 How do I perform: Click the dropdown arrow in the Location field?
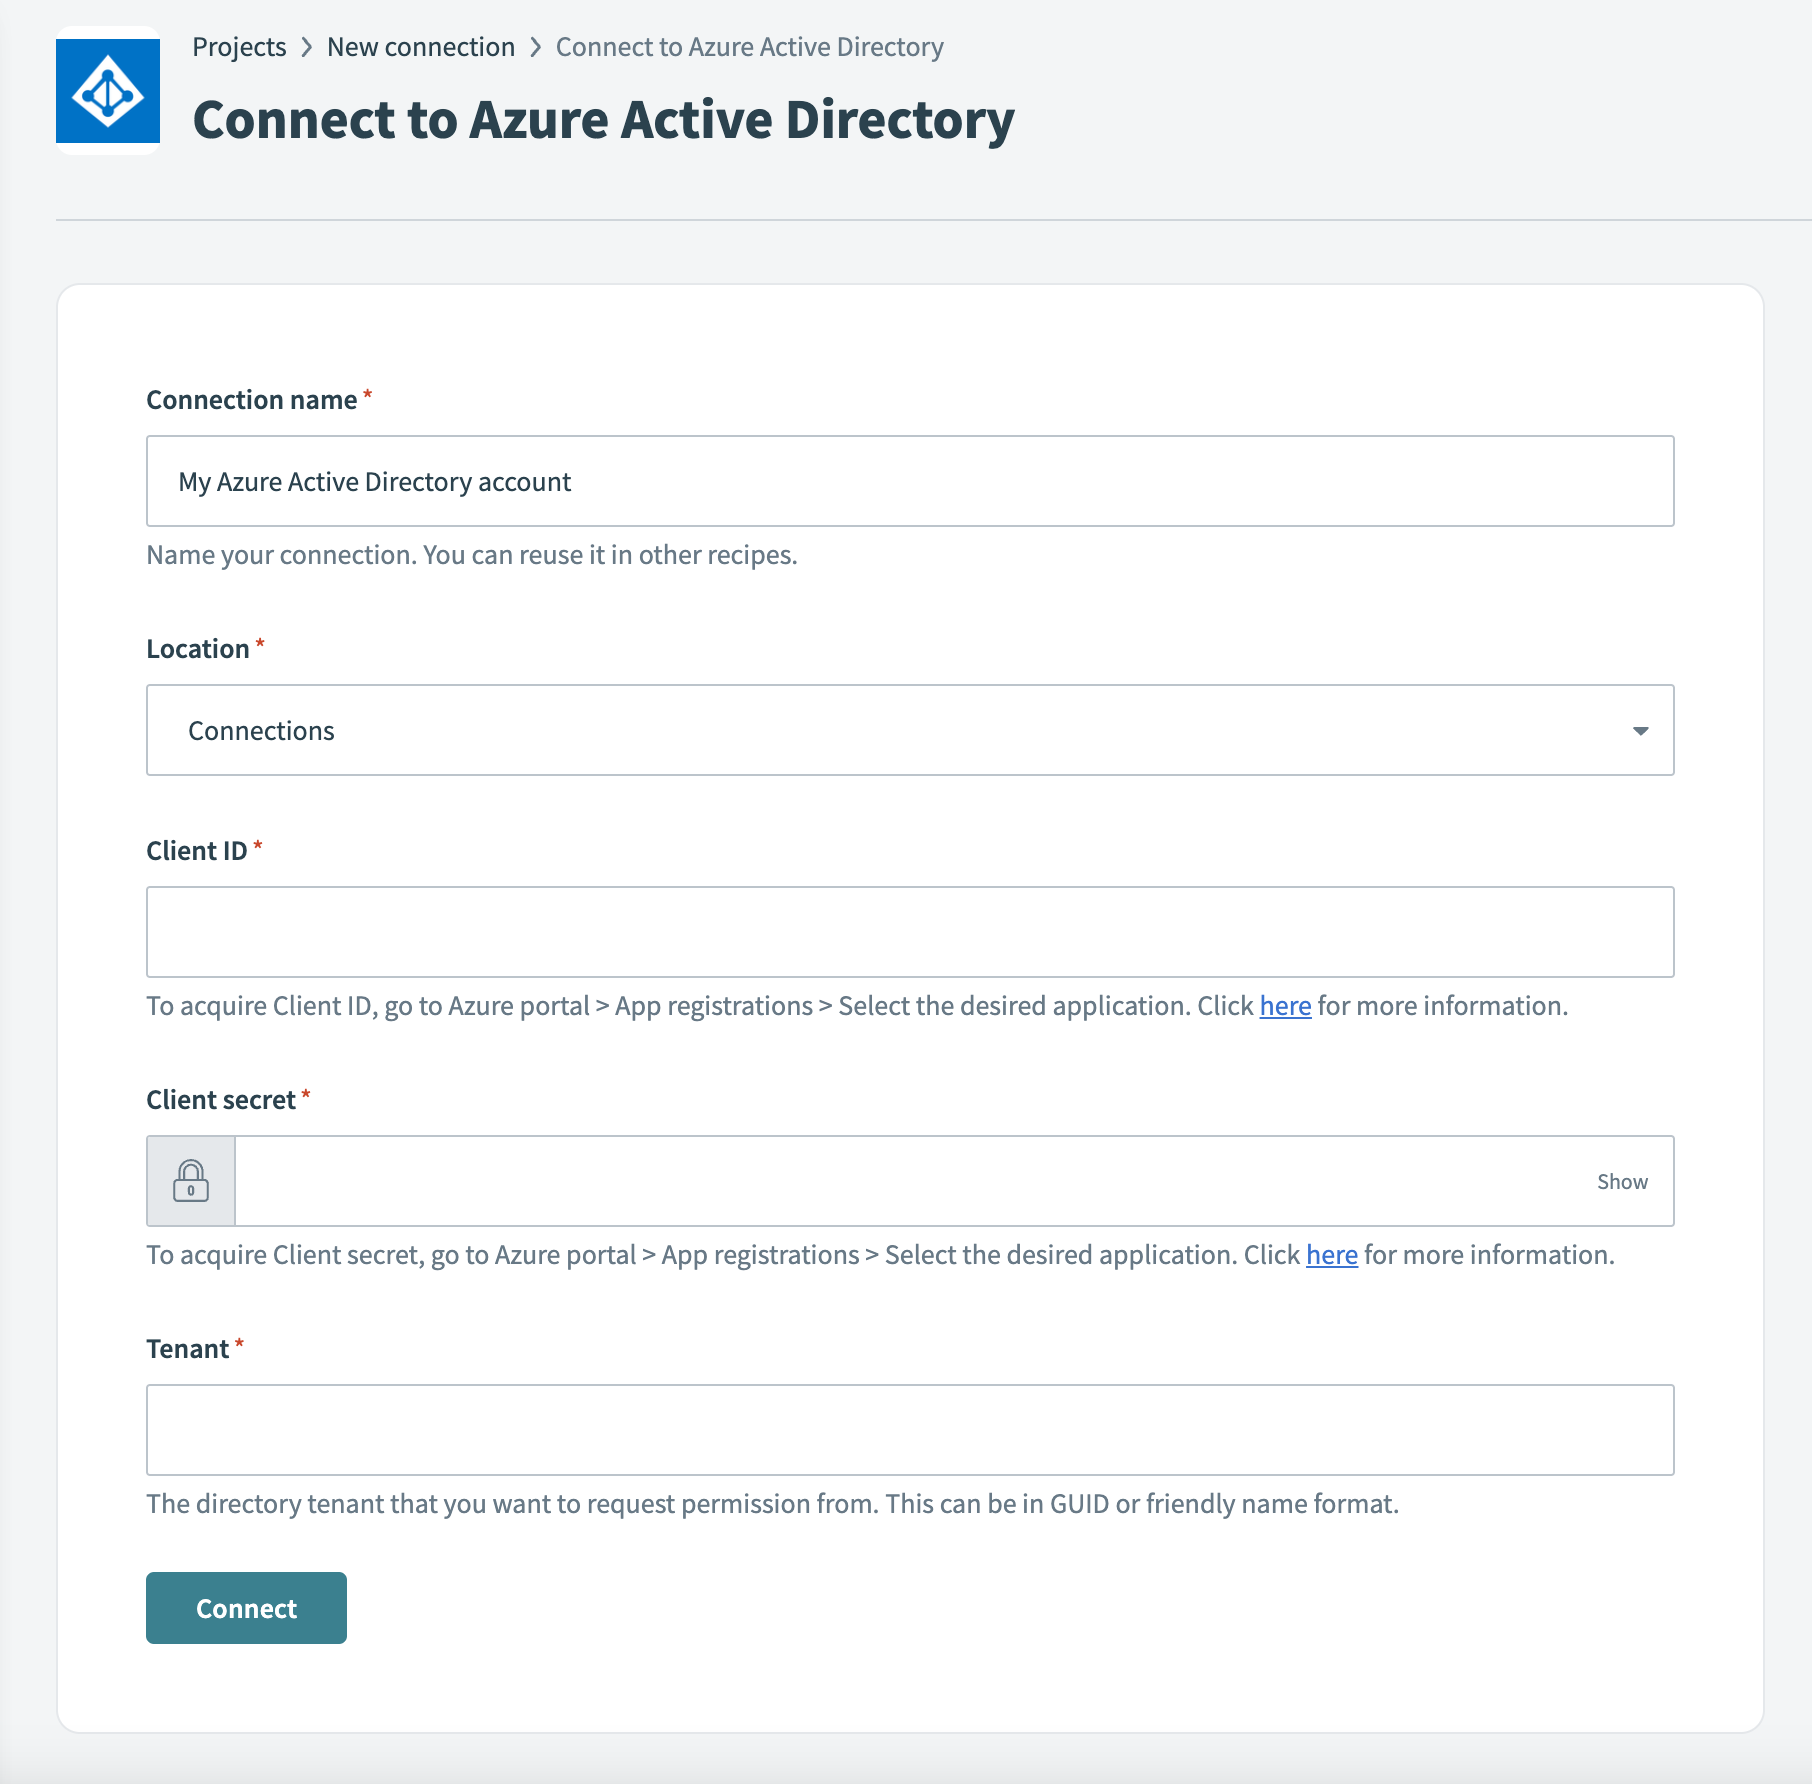[1639, 730]
